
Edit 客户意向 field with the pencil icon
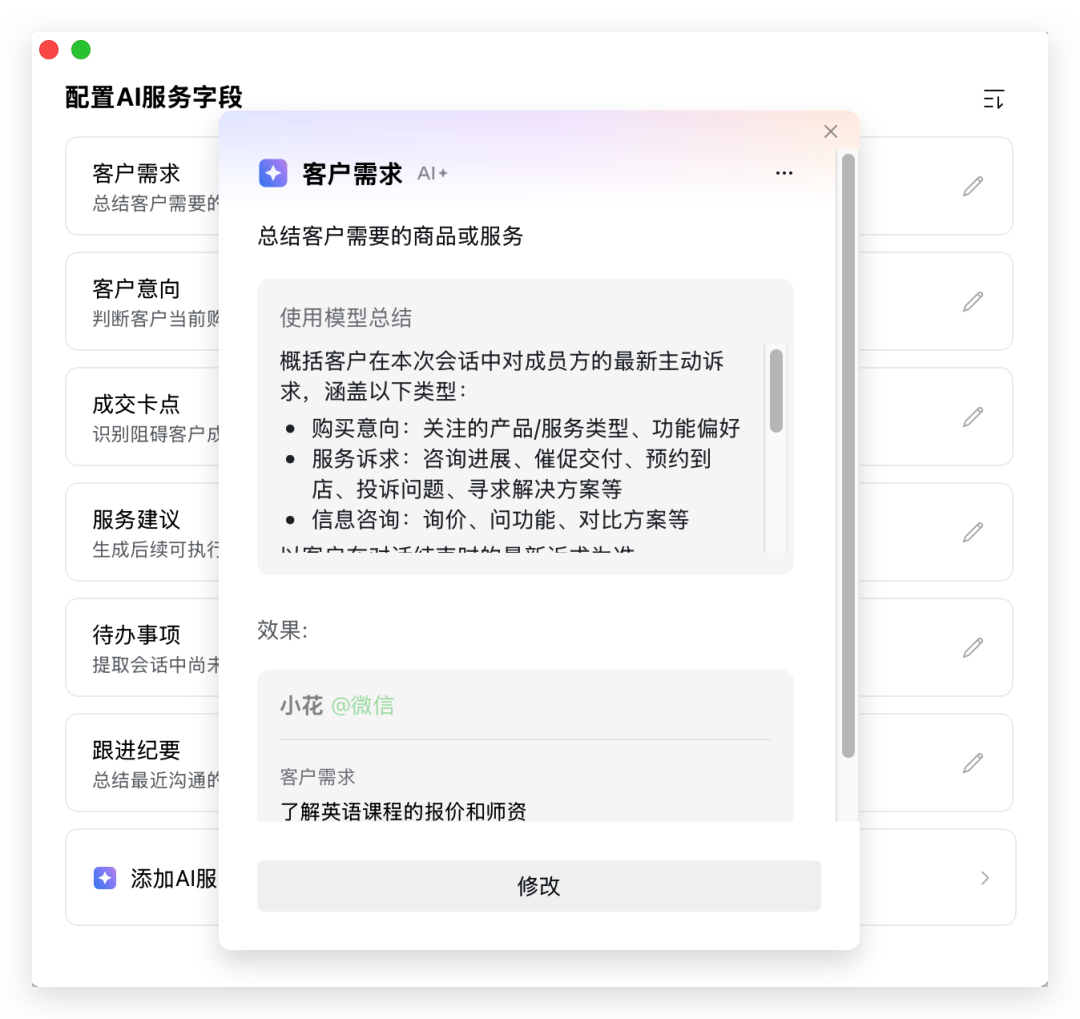[x=973, y=301]
